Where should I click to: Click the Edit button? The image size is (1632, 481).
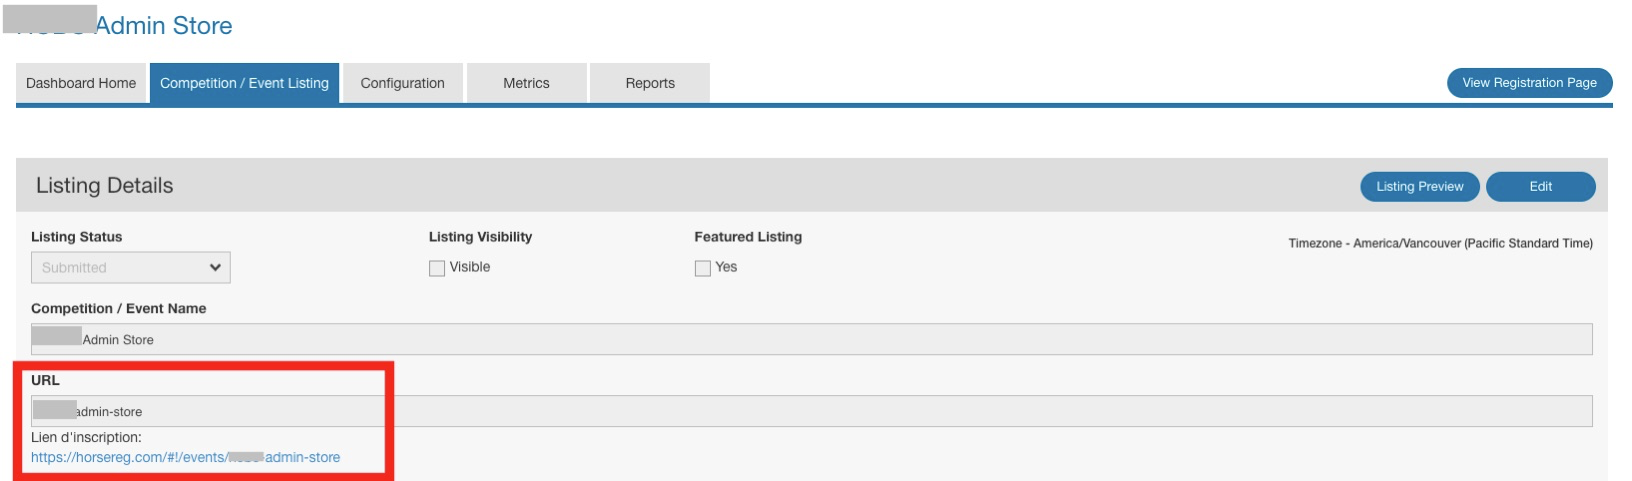pos(1540,186)
